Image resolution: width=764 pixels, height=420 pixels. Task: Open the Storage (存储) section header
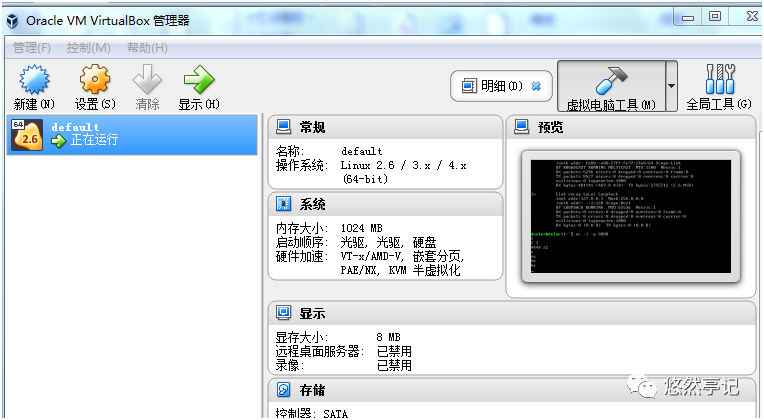click(512, 390)
